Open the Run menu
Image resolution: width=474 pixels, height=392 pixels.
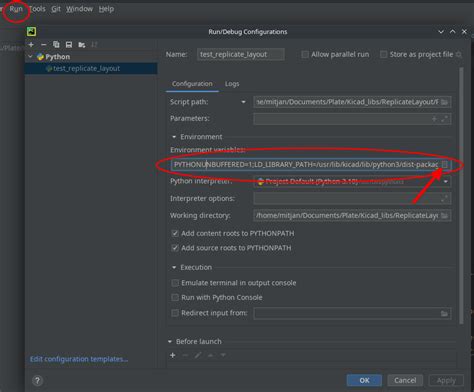(x=16, y=9)
